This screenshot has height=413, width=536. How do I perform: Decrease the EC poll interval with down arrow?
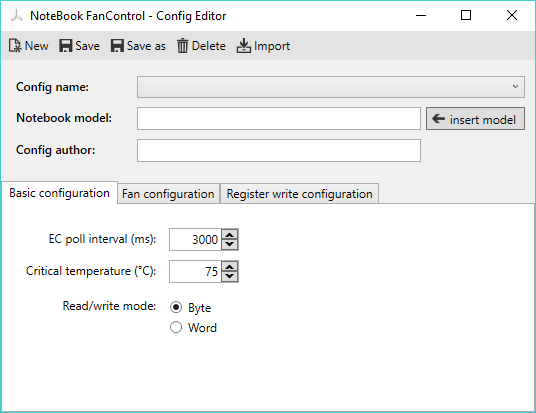230,245
